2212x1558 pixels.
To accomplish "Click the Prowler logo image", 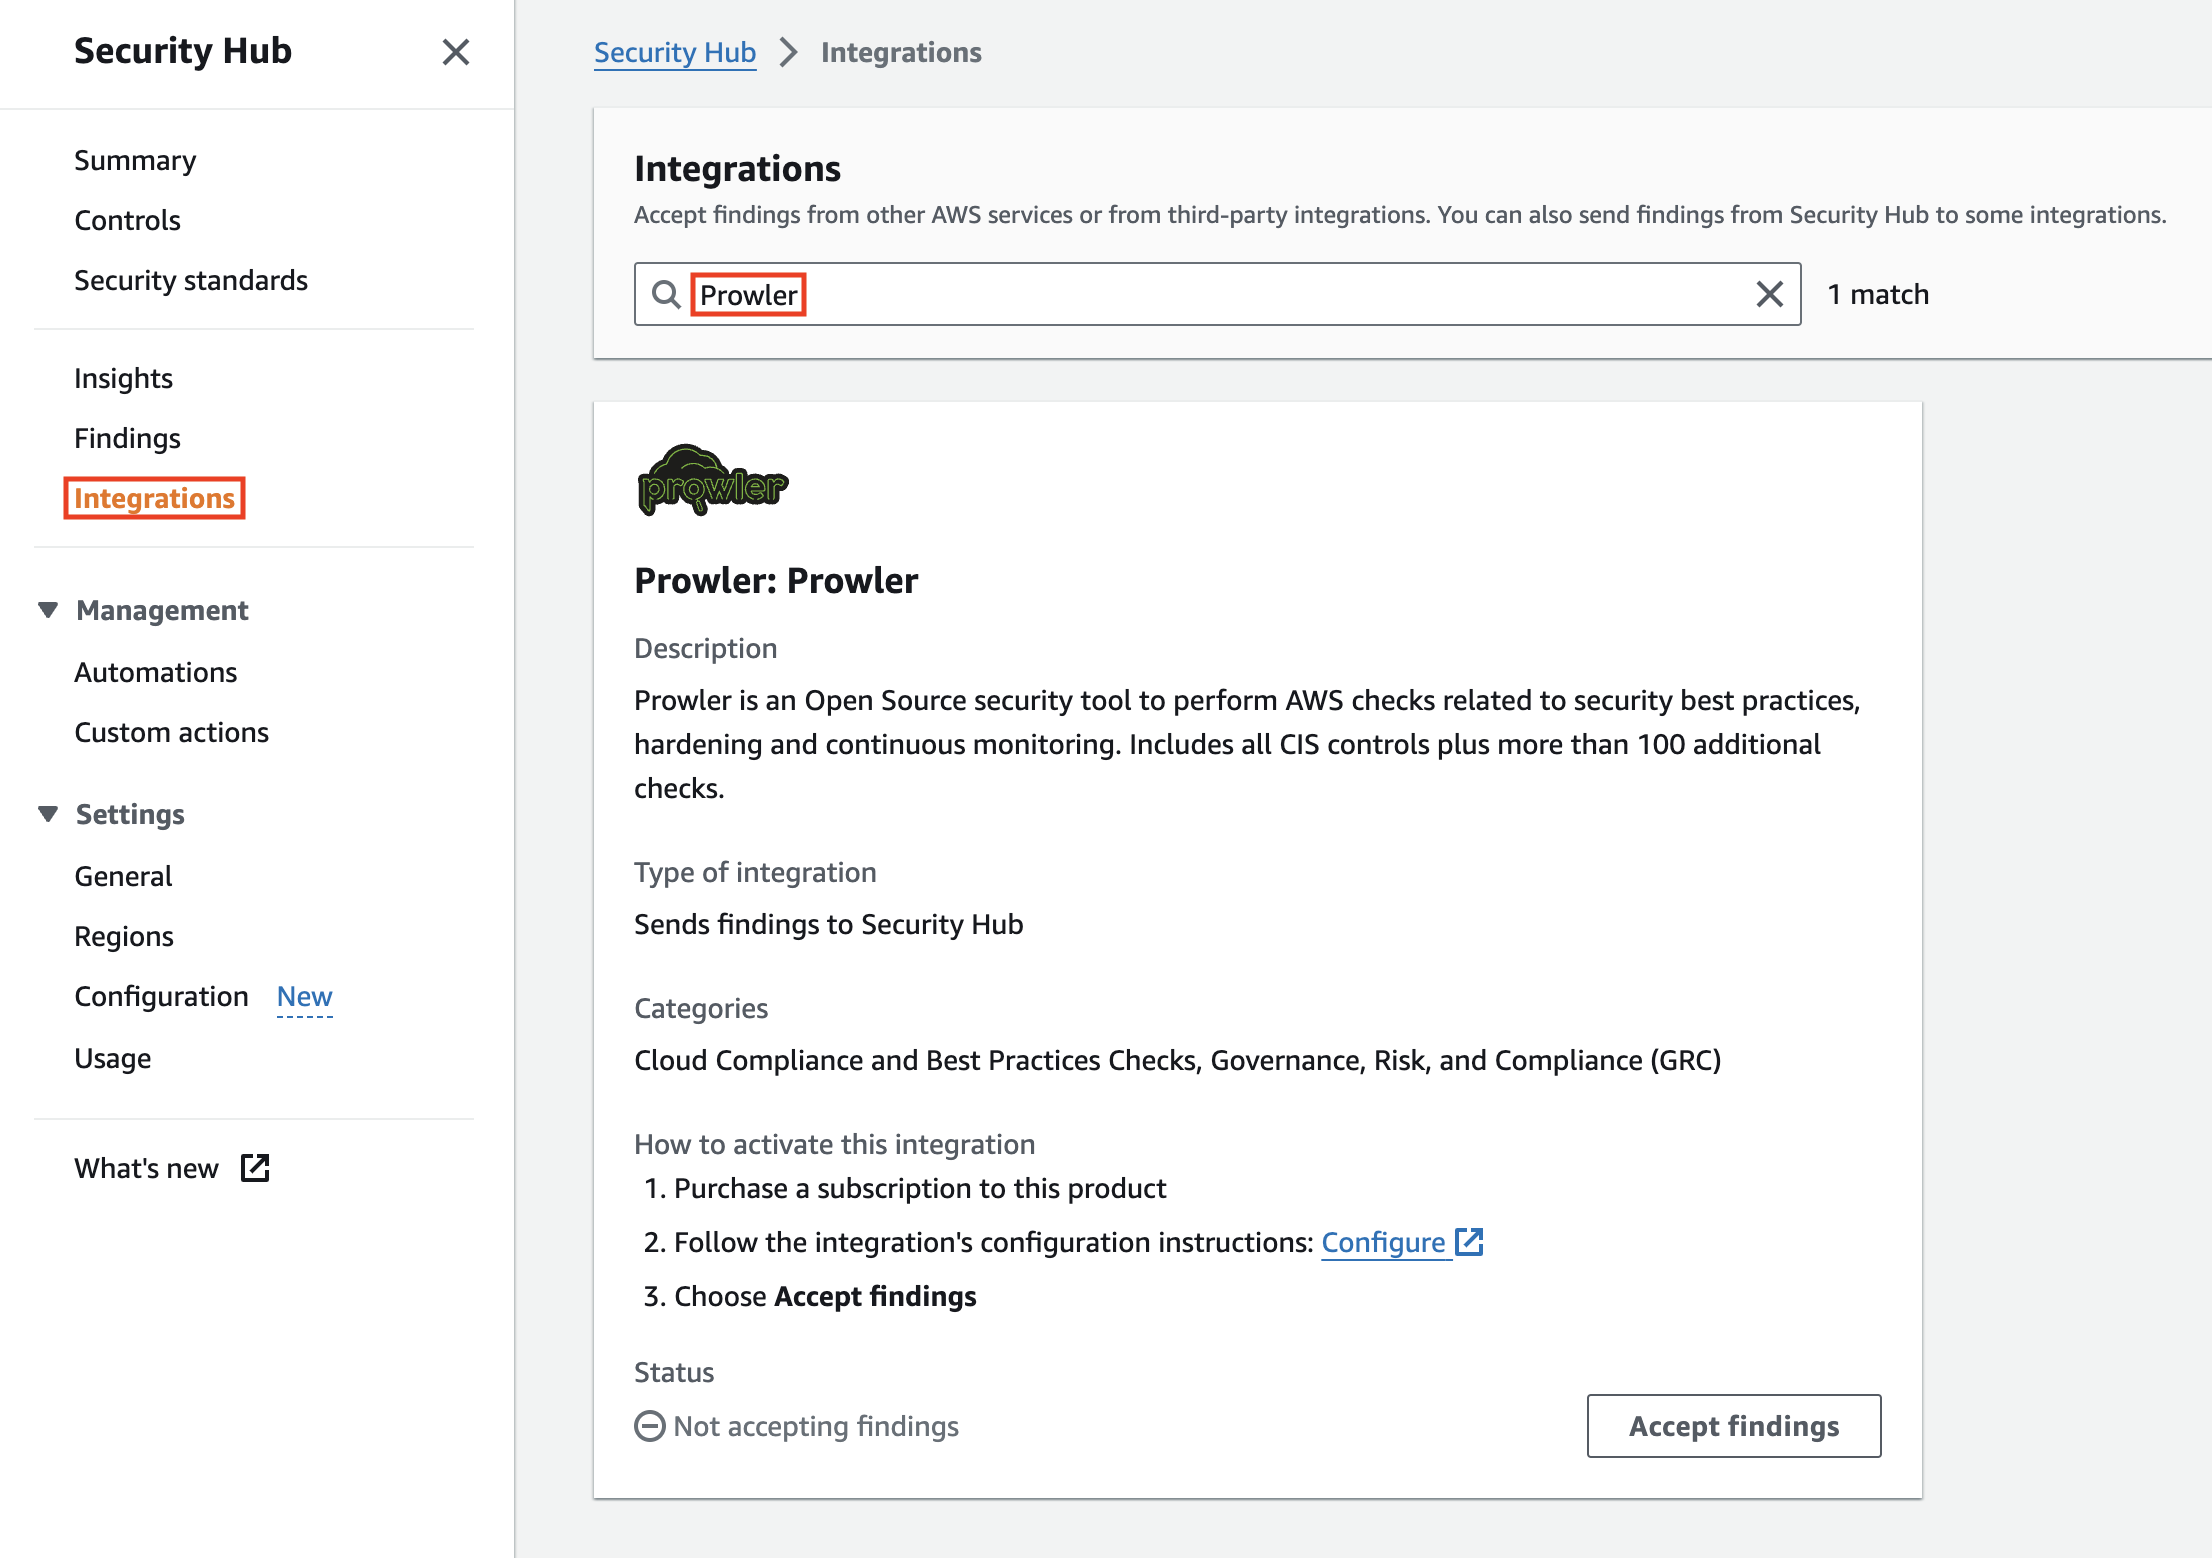I will tap(712, 481).
